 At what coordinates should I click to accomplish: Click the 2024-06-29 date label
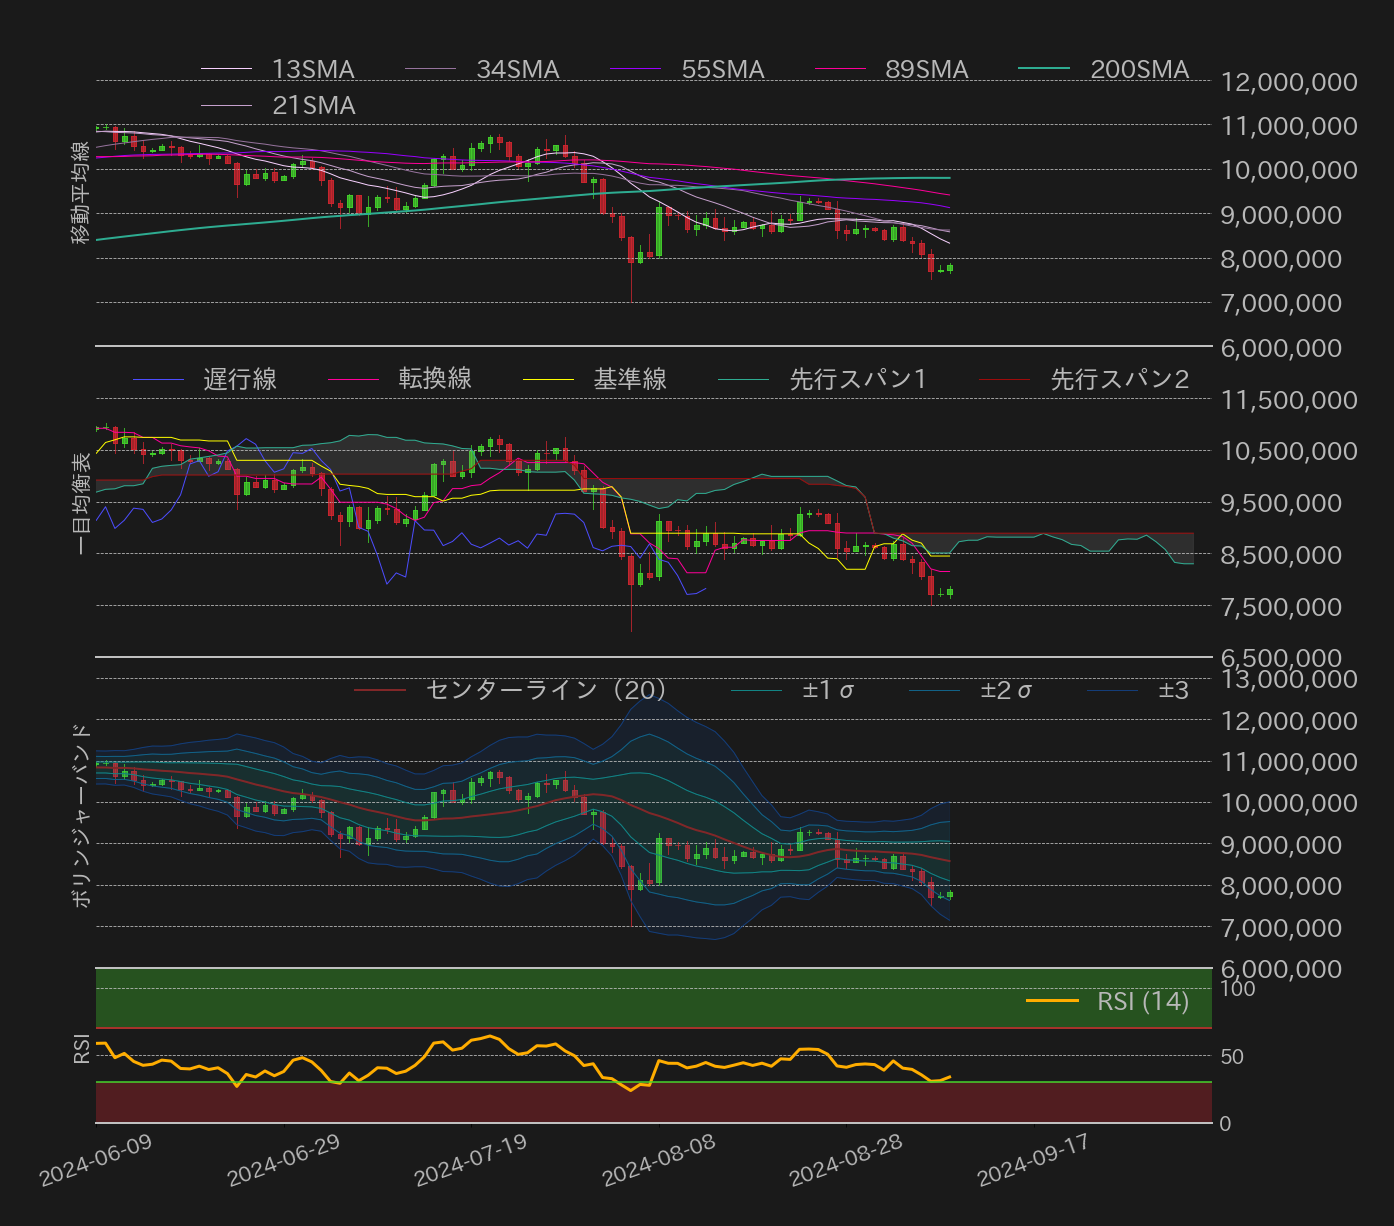point(284,1160)
